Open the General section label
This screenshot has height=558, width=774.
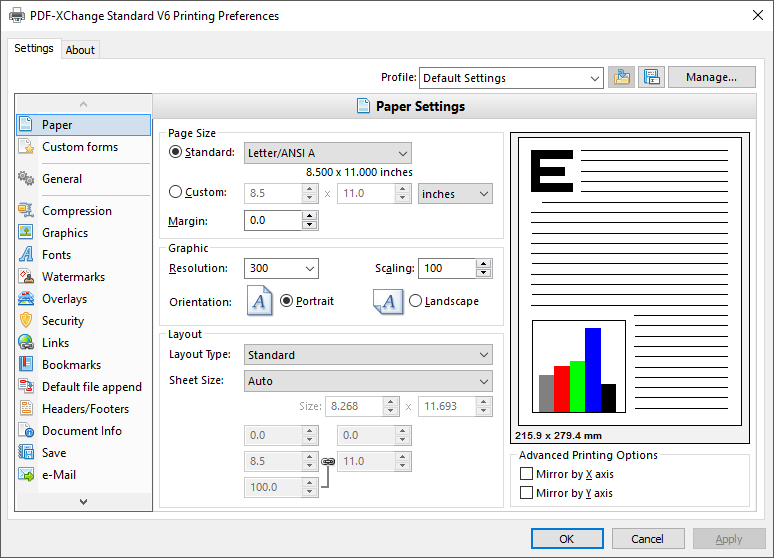[62, 179]
